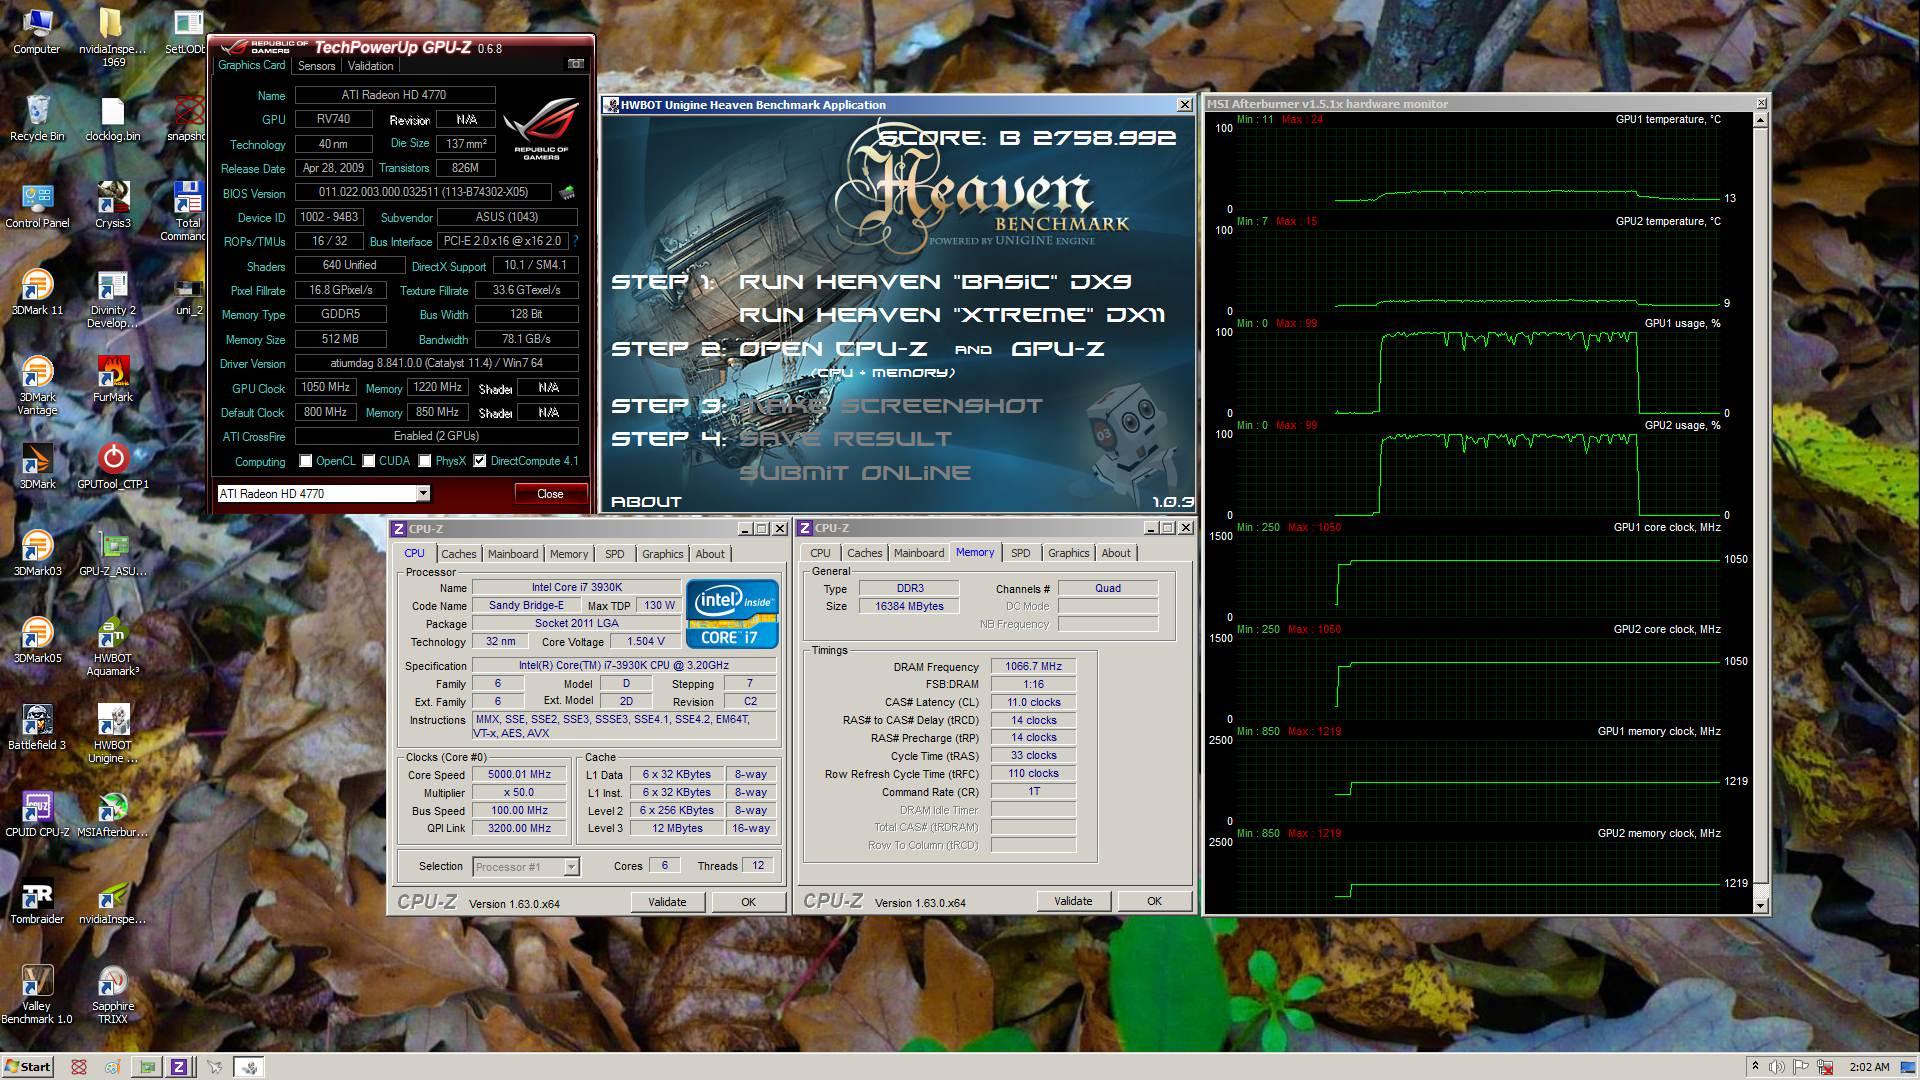Image resolution: width=1920 pixels, height=1080 pixels.
Task: Open the SPD tab in left CPU-Z
Action: [x=614, y=554]
